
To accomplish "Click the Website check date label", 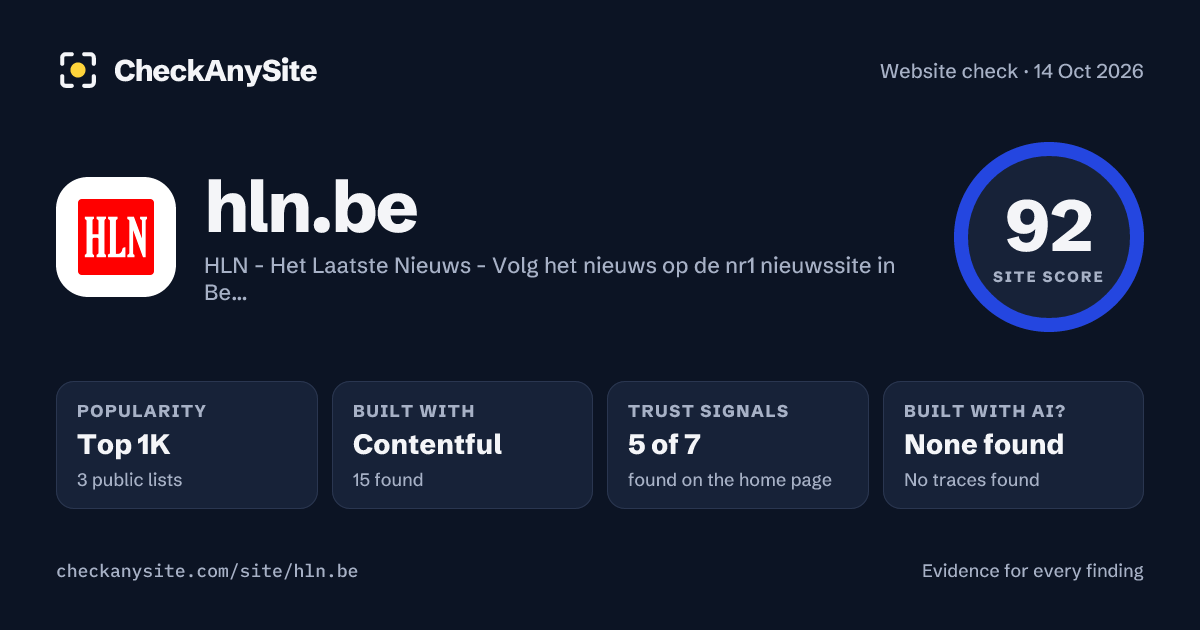I will coord(1012,71).
